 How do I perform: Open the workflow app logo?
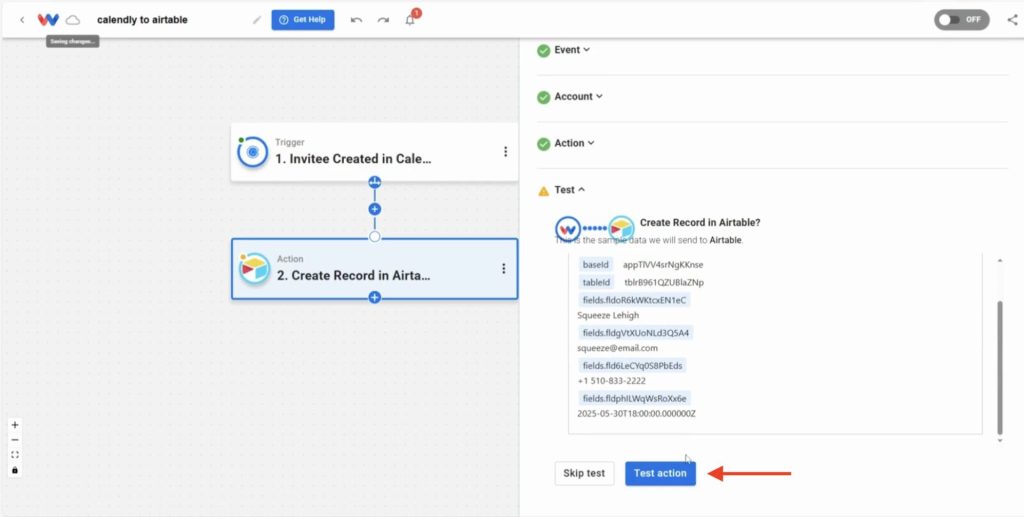coord(48,20)
